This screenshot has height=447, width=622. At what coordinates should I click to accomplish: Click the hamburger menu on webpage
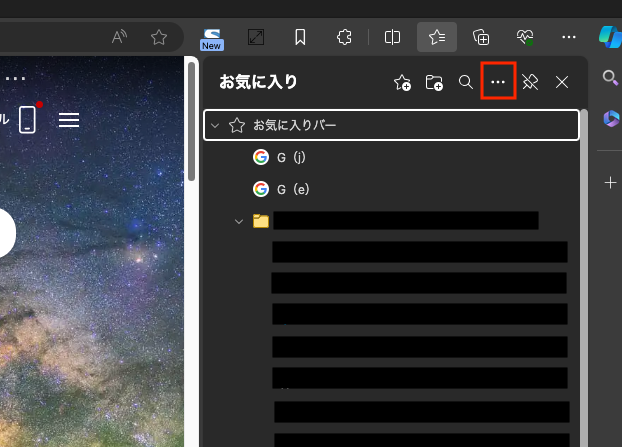pyautogui.click(x=69, y=120)
